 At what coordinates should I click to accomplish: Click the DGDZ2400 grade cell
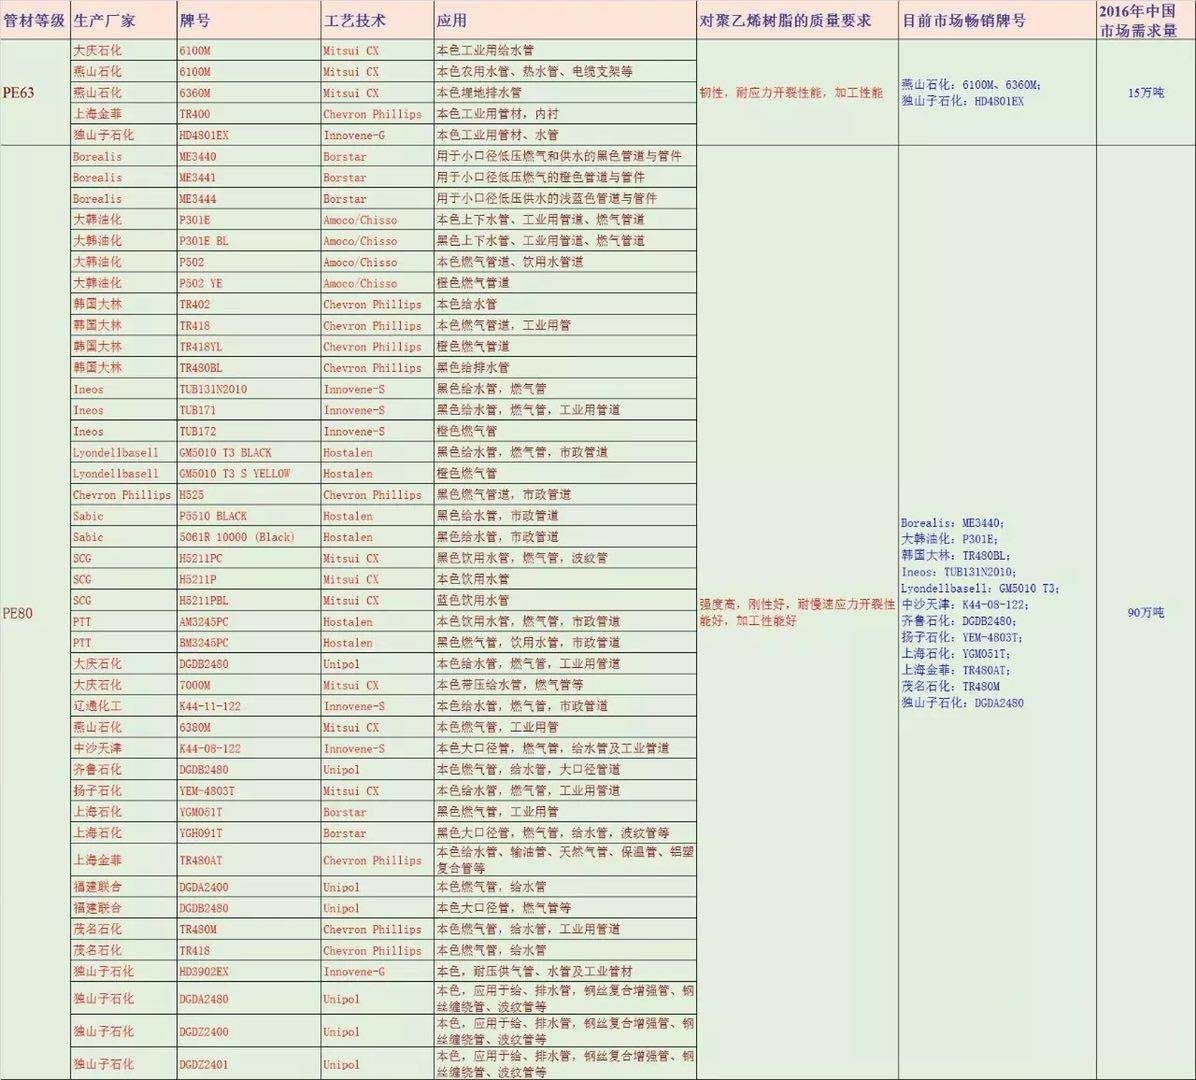click(248, 1031)
